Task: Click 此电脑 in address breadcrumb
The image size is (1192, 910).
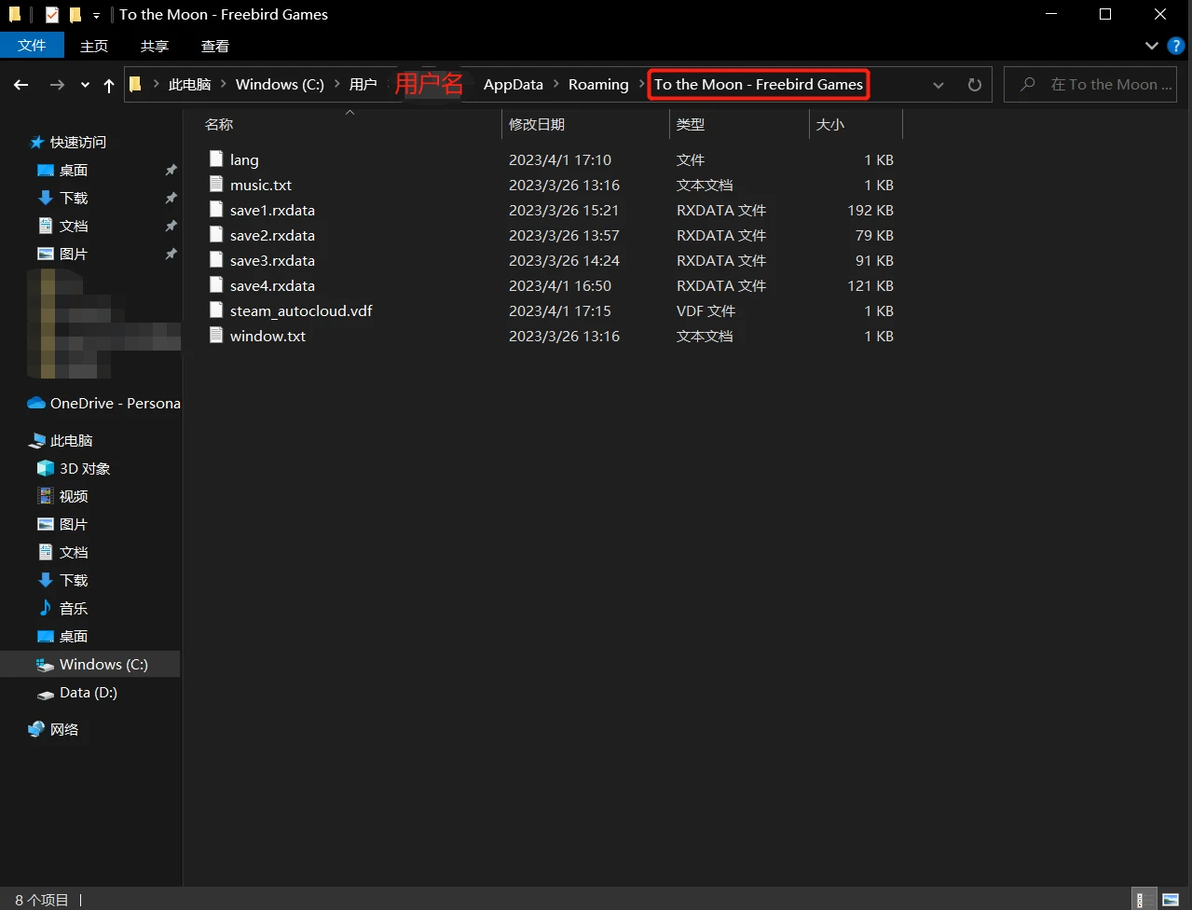Action: pos(189,84)
